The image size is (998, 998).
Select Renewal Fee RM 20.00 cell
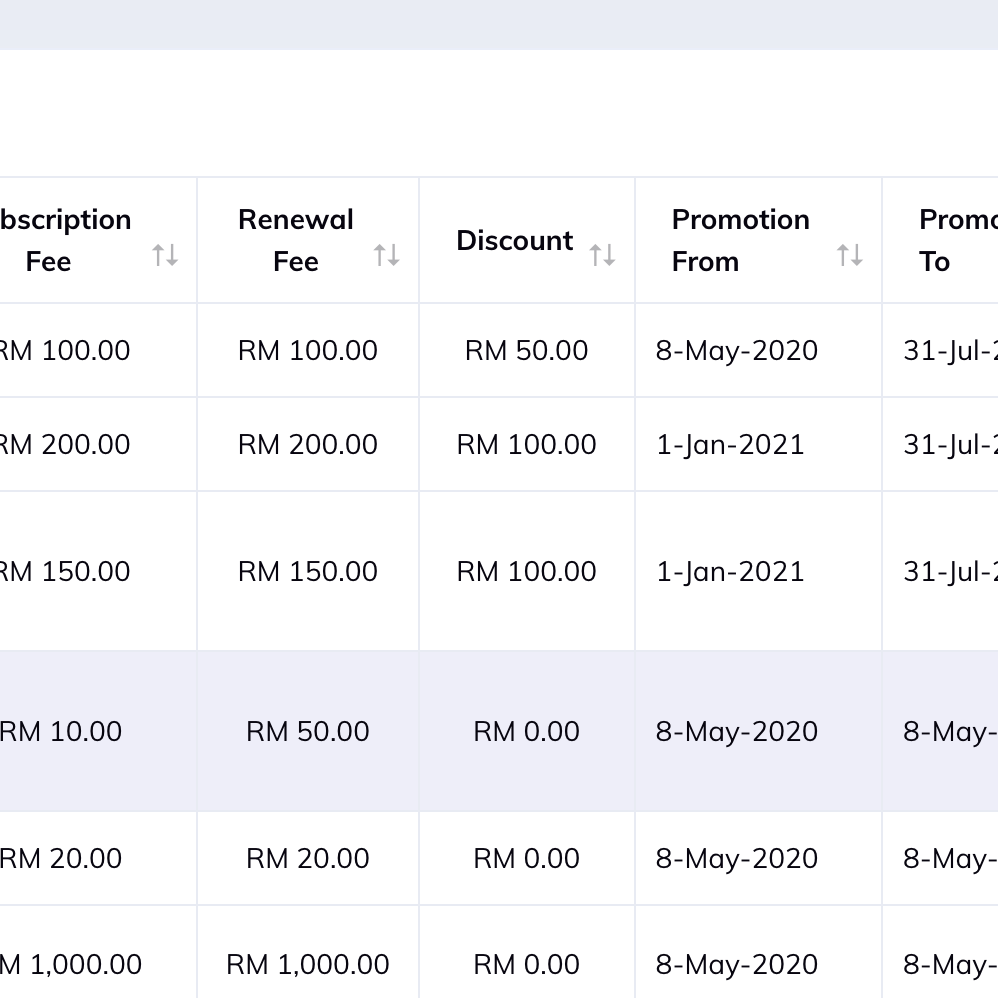308,859
